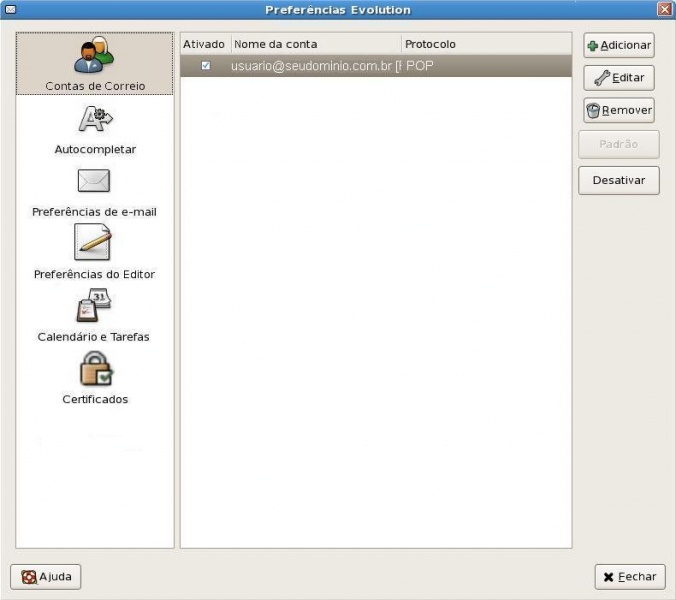The image size is (676, 600).
Task: Close the Preferências Evolution window
Action: pos(664,9)
